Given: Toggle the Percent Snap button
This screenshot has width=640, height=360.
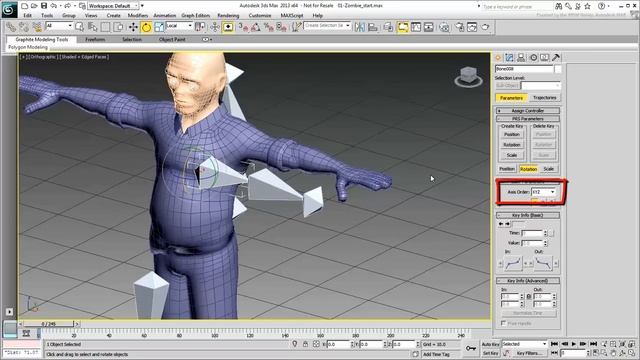Looking at the screenshot, I should click(x=269, y=27).
